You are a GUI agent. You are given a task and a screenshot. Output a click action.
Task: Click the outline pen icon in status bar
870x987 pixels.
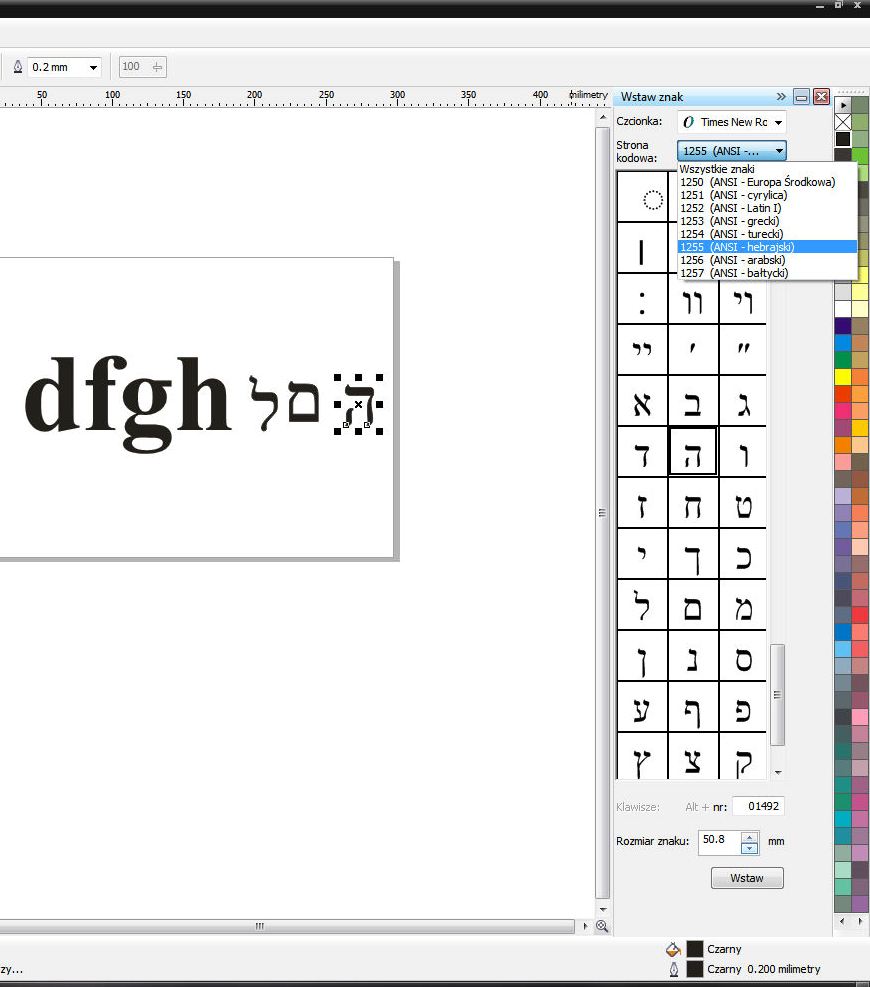tap(674, 969)
